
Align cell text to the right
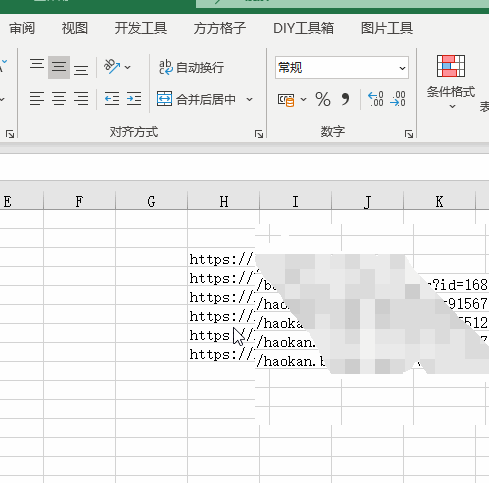(81, 99)
